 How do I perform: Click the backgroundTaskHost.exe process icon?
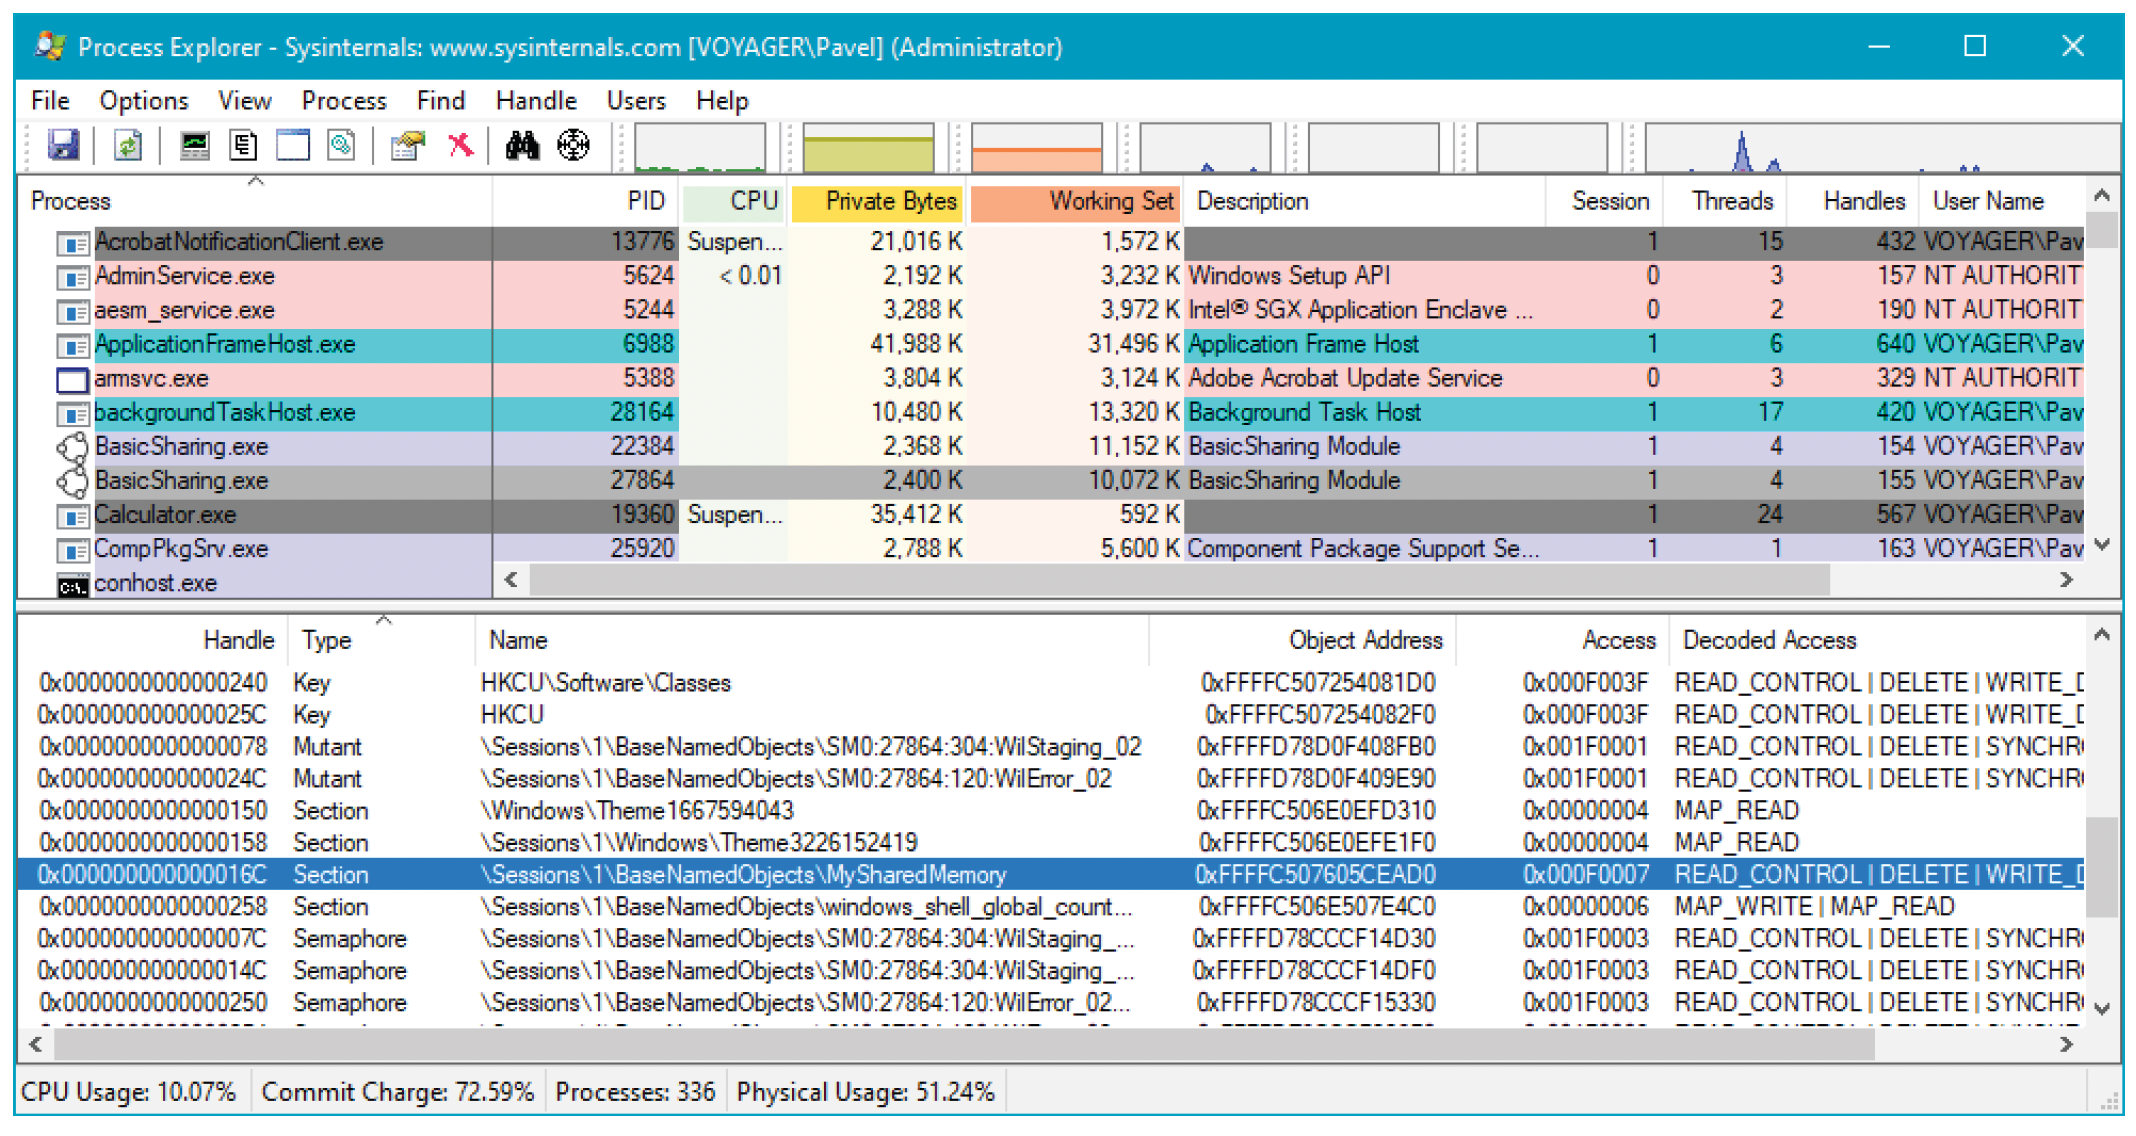[72, 413]
